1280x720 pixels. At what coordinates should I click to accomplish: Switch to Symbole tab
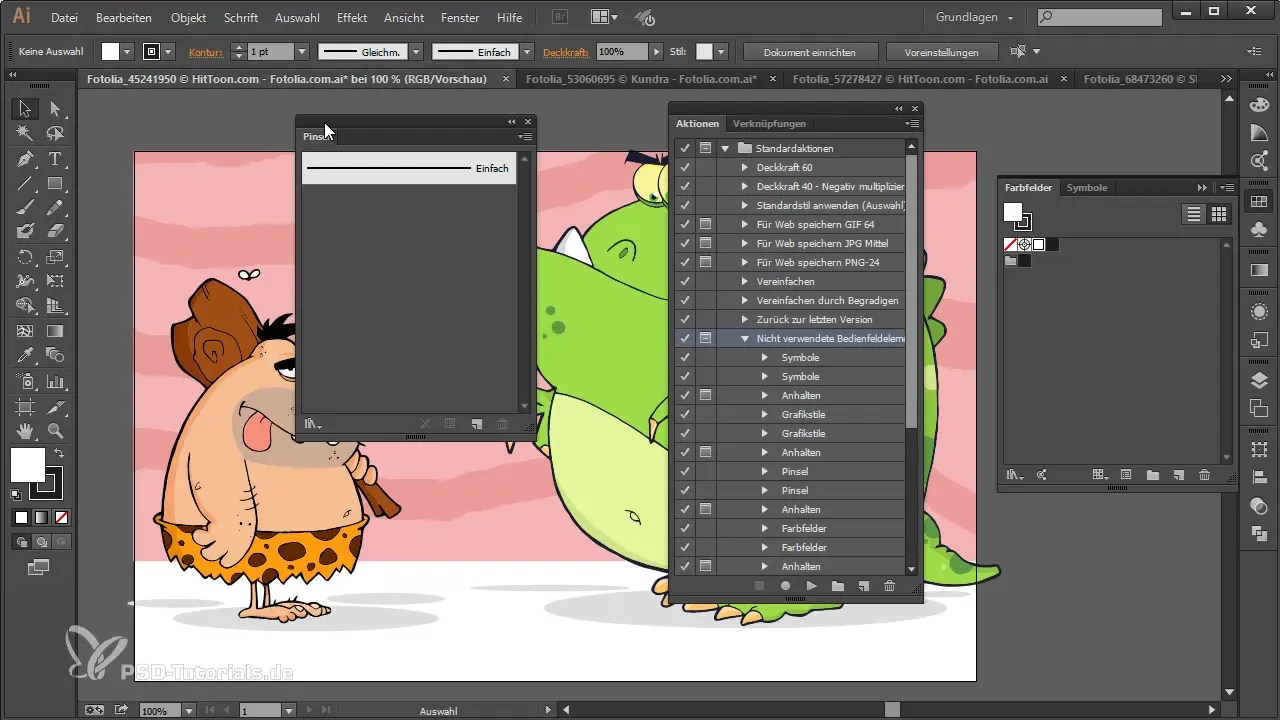click(x=1087, y=187)
